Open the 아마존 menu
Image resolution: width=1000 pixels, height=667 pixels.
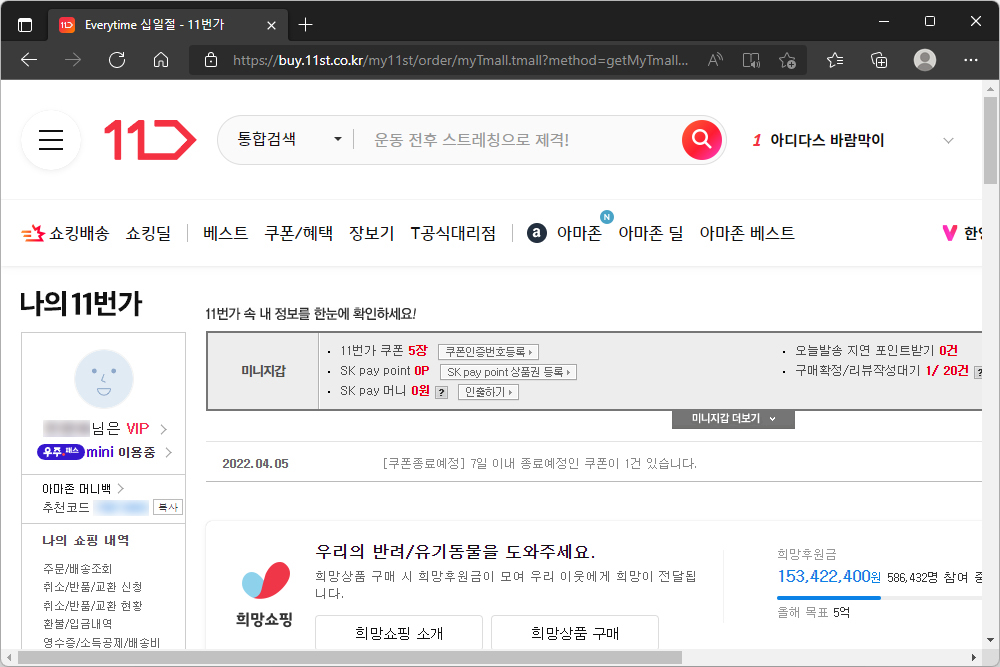pyautogui.click(x=579, y=233)
